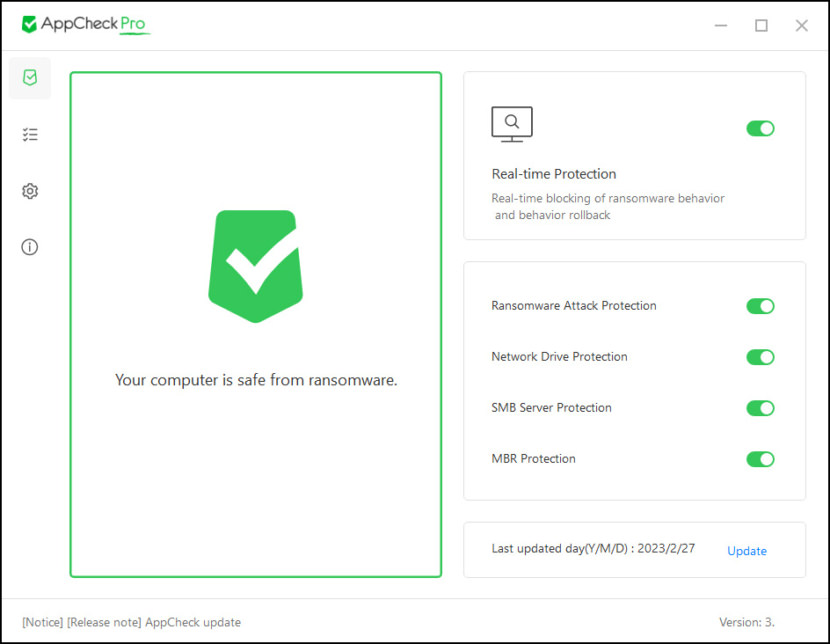Select the shield status icon in the sidebar
830x644 pixels.
click(29, 78)
